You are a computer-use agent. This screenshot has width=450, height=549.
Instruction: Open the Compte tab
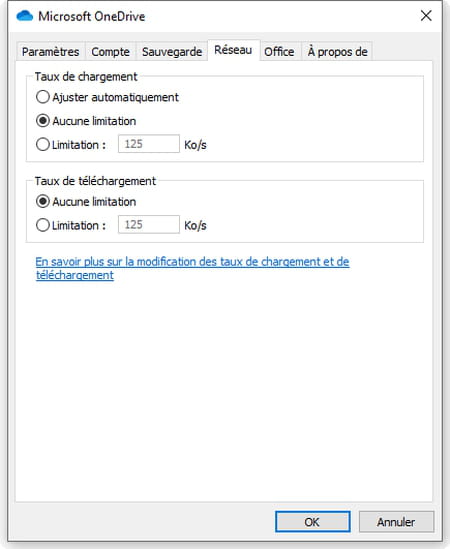pyautogui.click(x=110, y=52)
